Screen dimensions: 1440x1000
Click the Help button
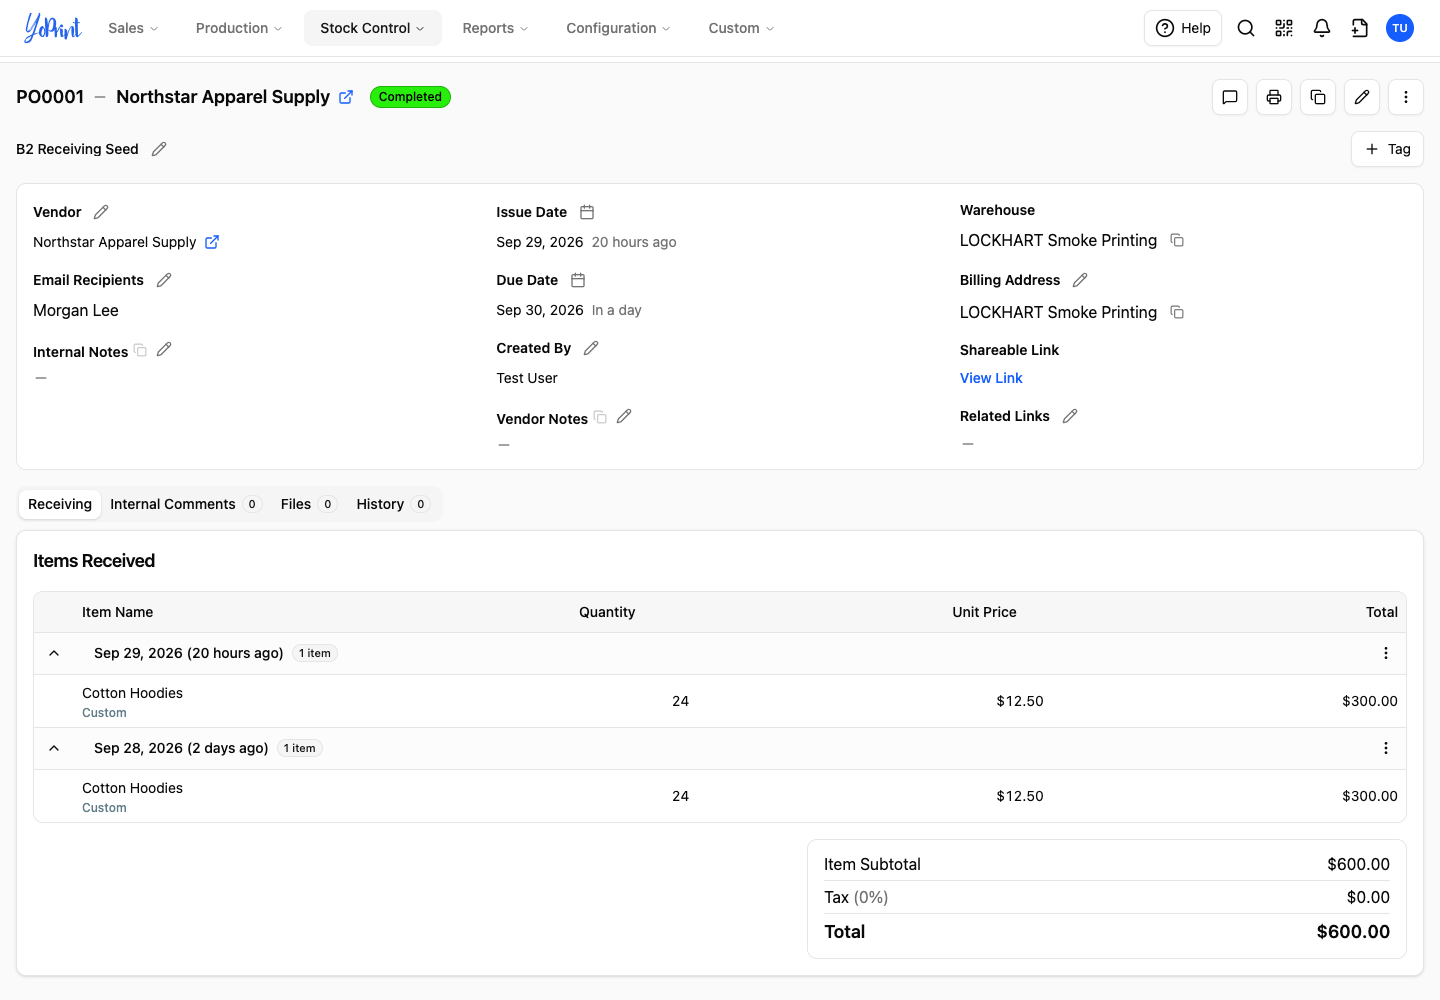pos(1183,28)
